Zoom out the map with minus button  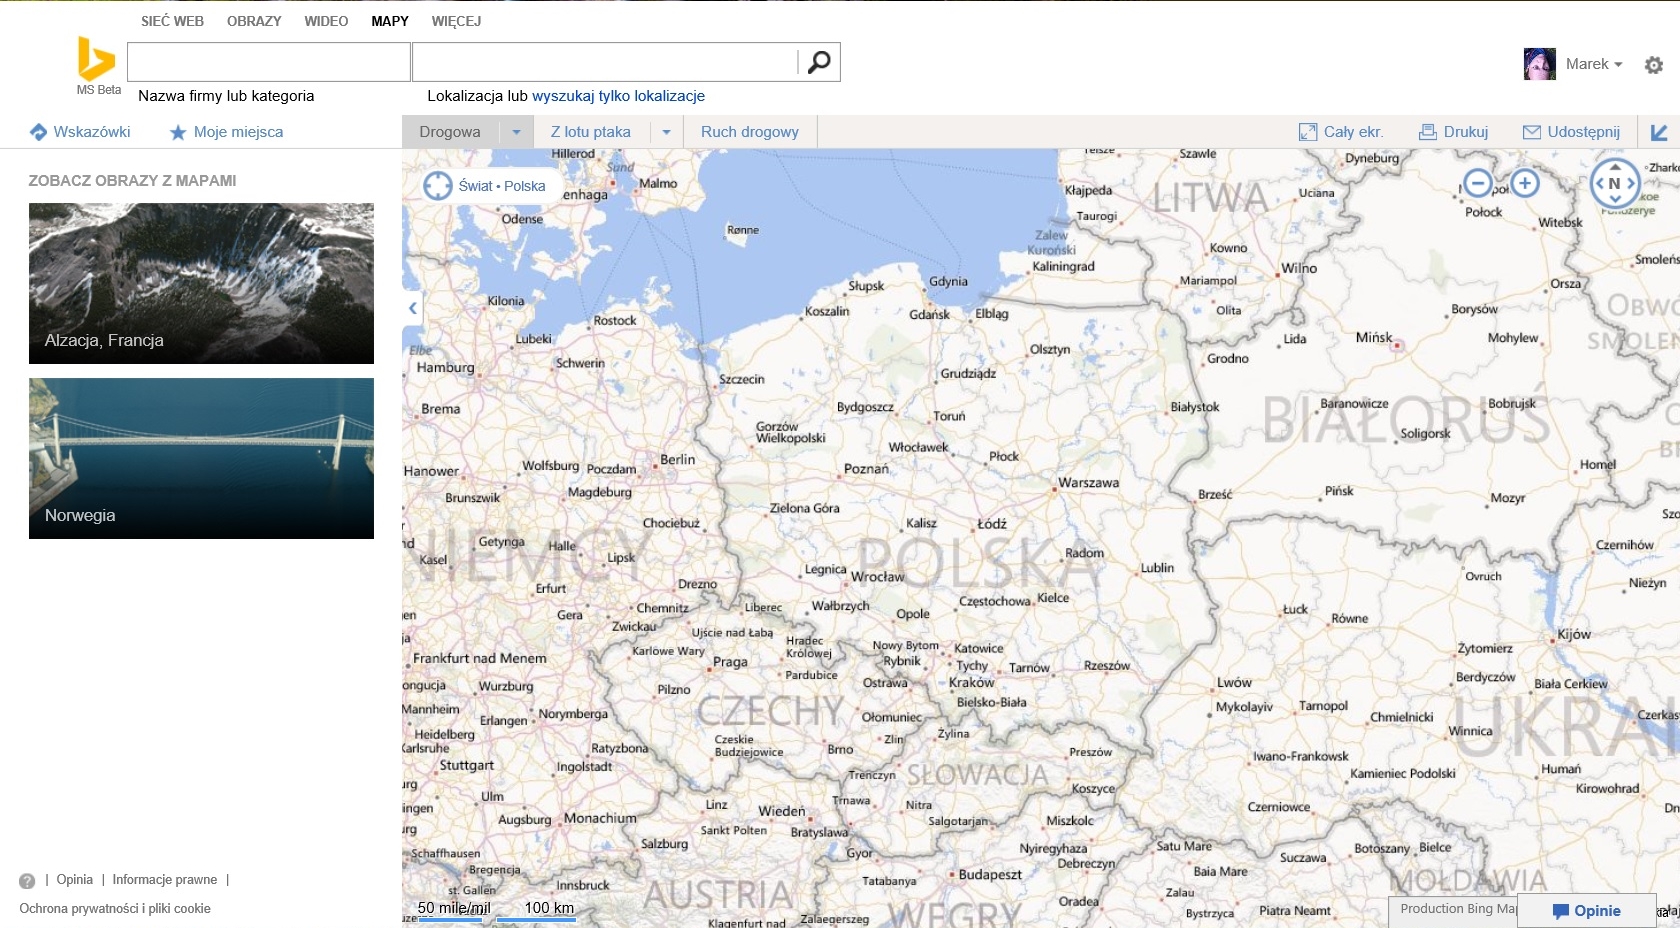1477,183
